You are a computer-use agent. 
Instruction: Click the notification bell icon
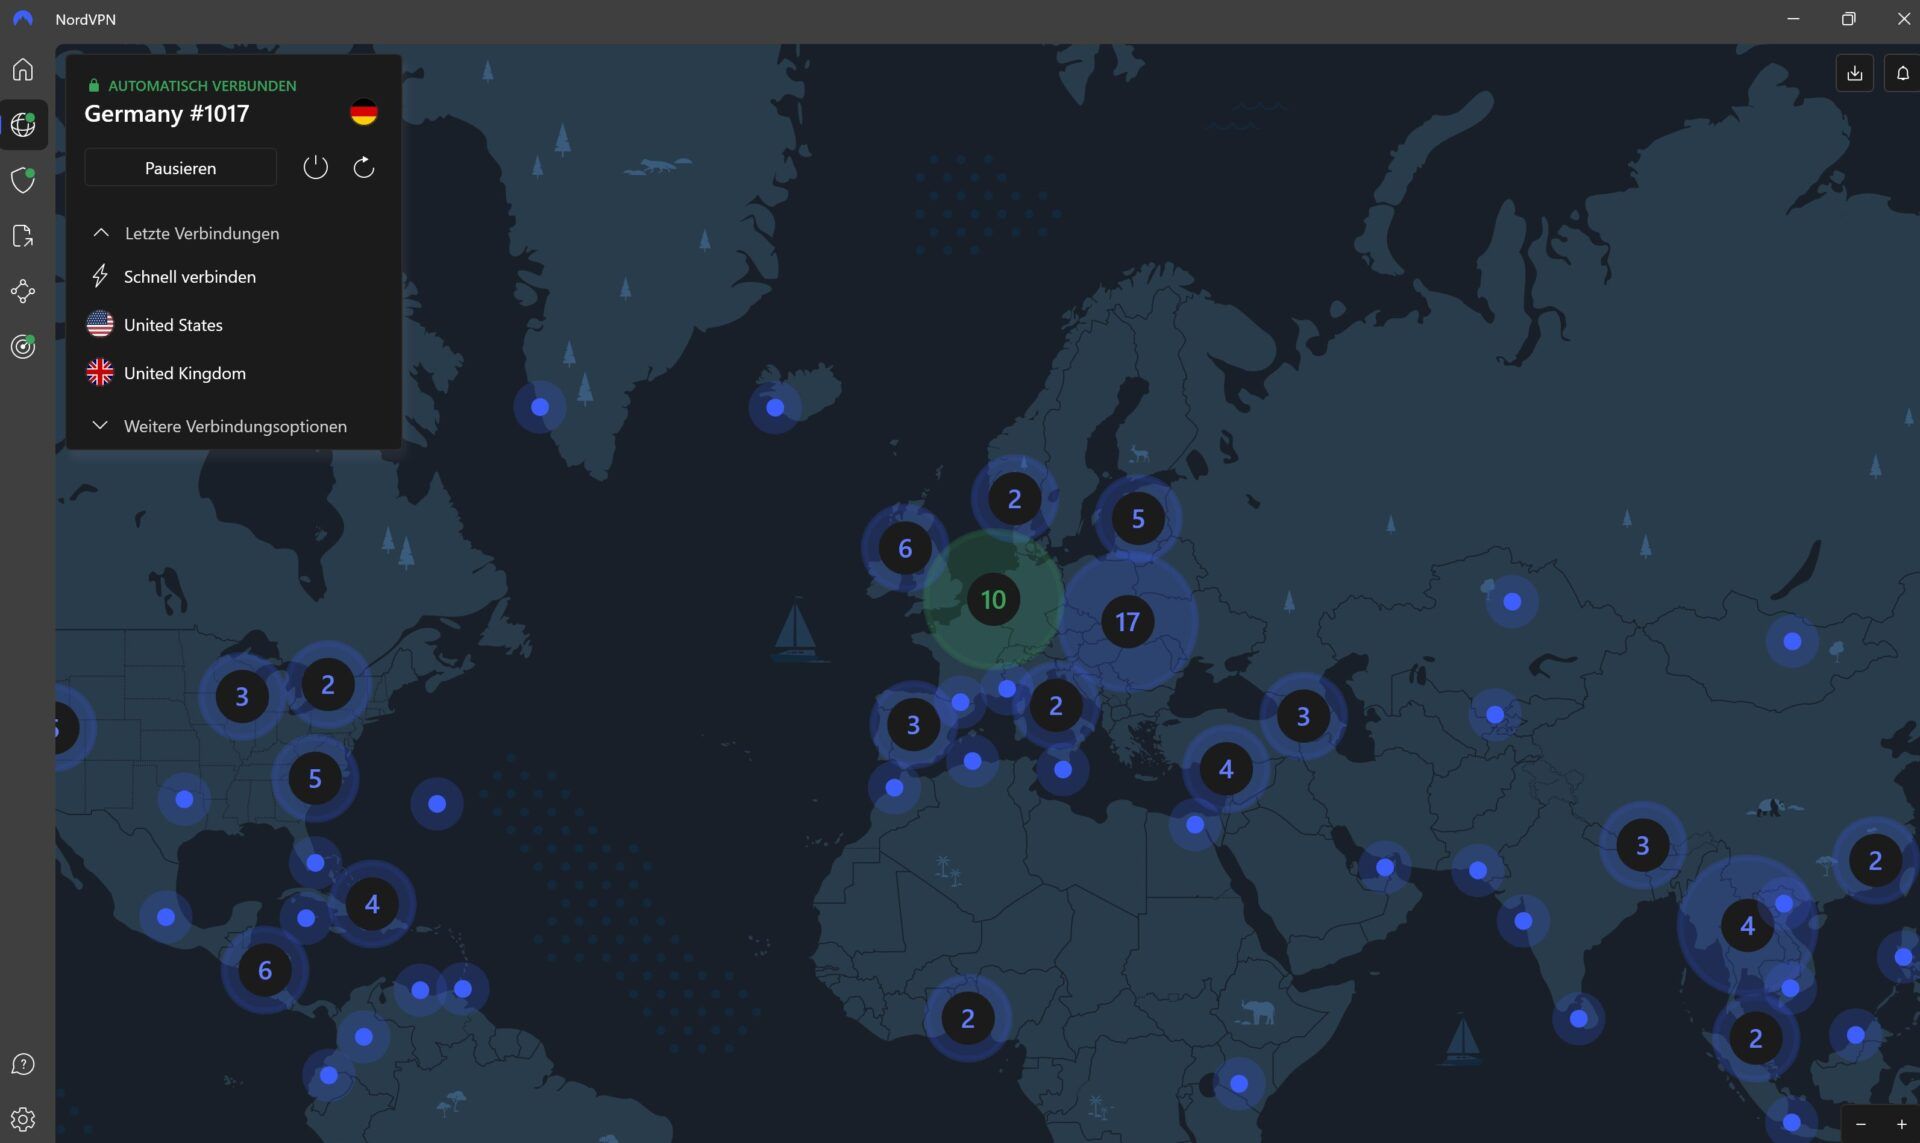point(1902,72)
